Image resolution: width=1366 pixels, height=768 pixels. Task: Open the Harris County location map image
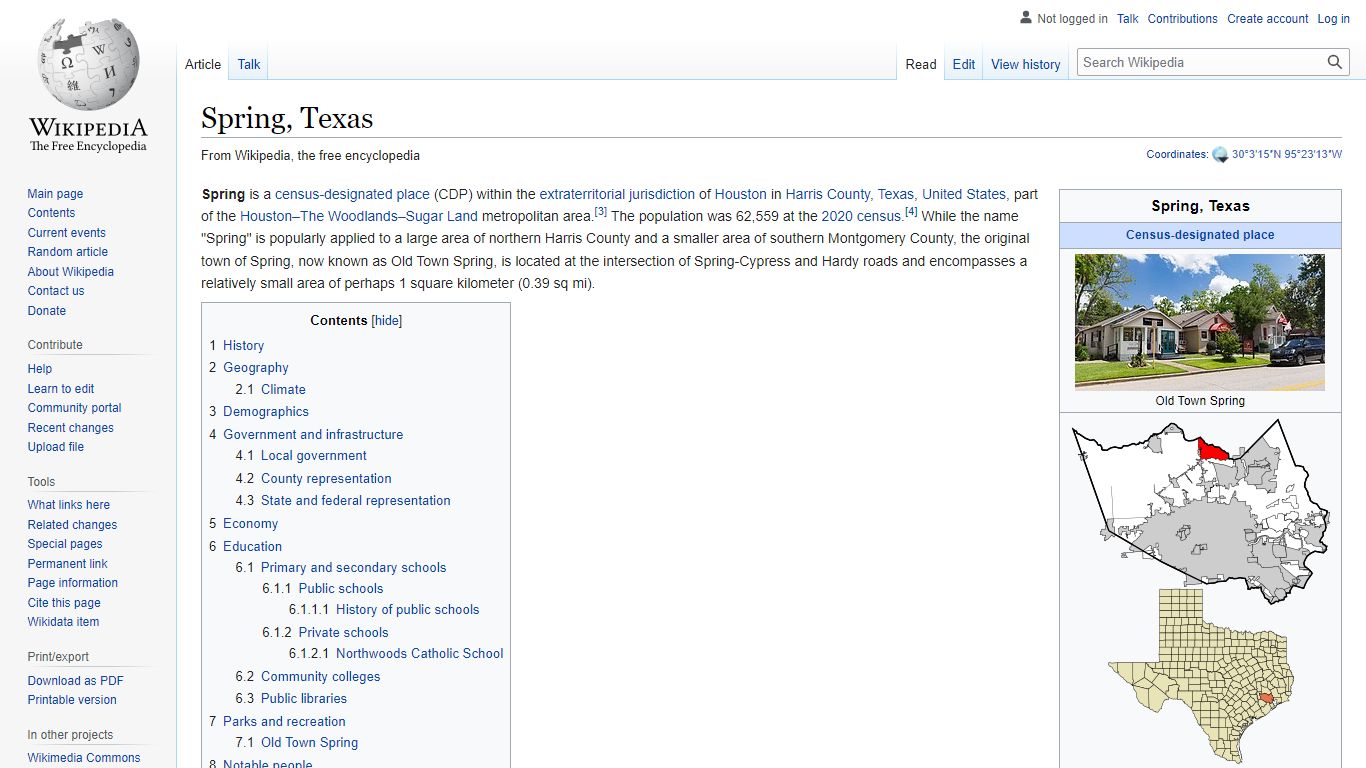click(x=1200, y=512)
